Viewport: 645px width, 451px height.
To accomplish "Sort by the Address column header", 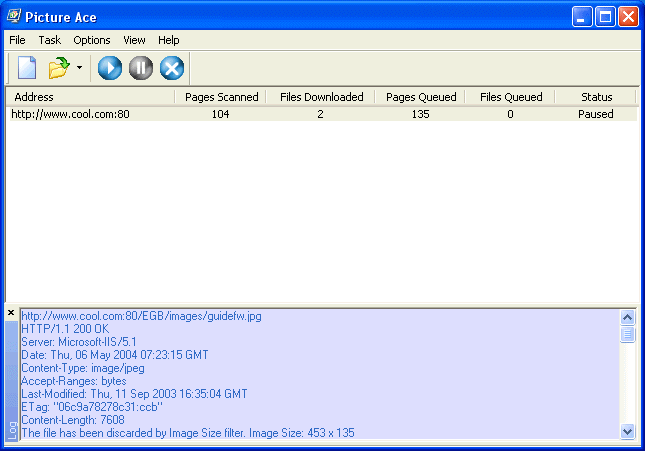I will click(x=90, y=97).
